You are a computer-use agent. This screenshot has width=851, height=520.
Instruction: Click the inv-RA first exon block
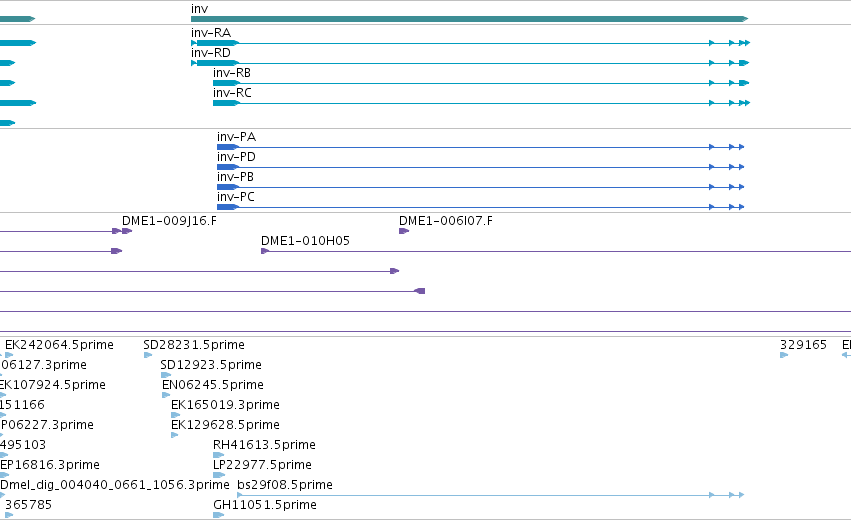(217, 43)
